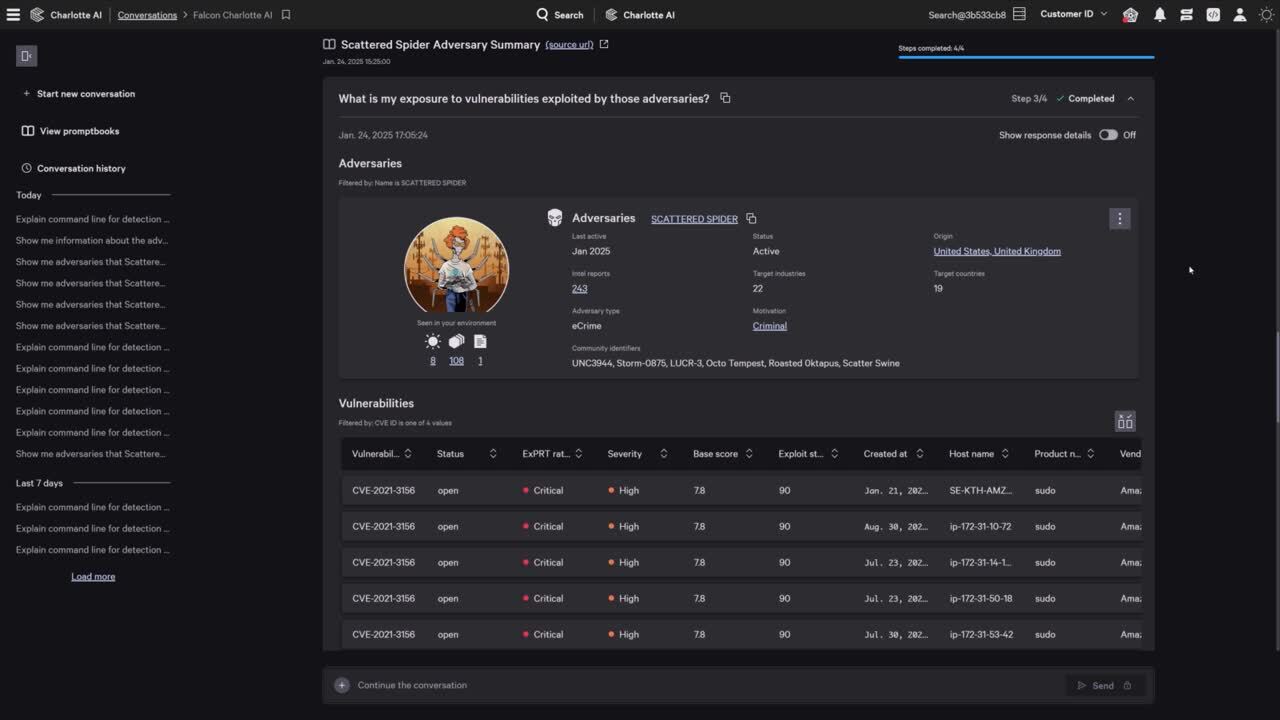The height and width of the screenshot is (720, 1280).
Task: Click the book icon beside Adversary Summary title
Action: pyautogui.click(x=329, y=44)
